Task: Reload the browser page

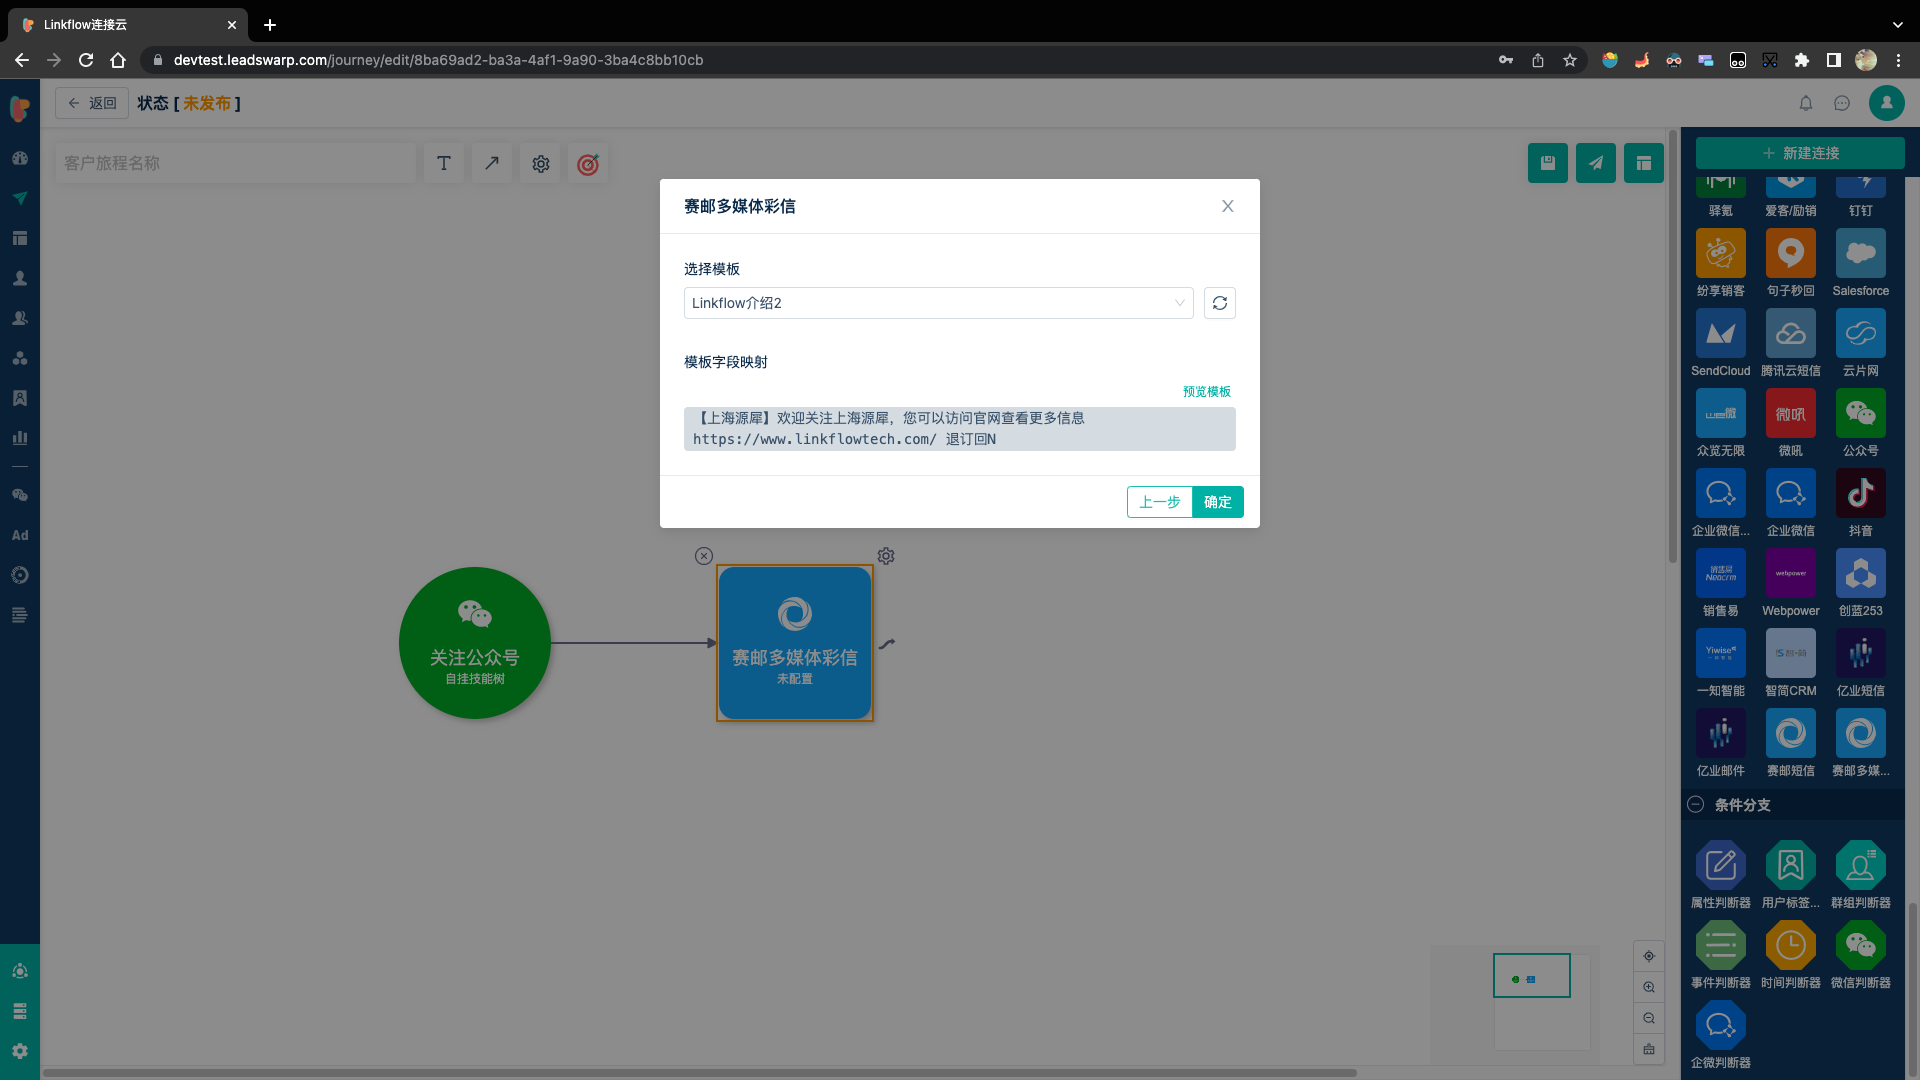Action: click(x=86, y=60)
